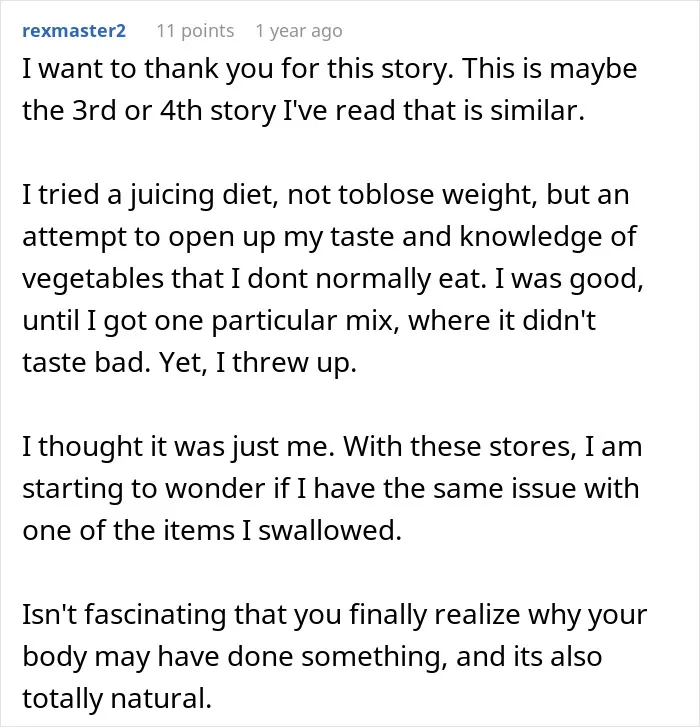The width and height of the screenshot is (700, 727).
Task: Click the sentence I thought it was just me
Action: pyautogui.click(x=178, y=446)
